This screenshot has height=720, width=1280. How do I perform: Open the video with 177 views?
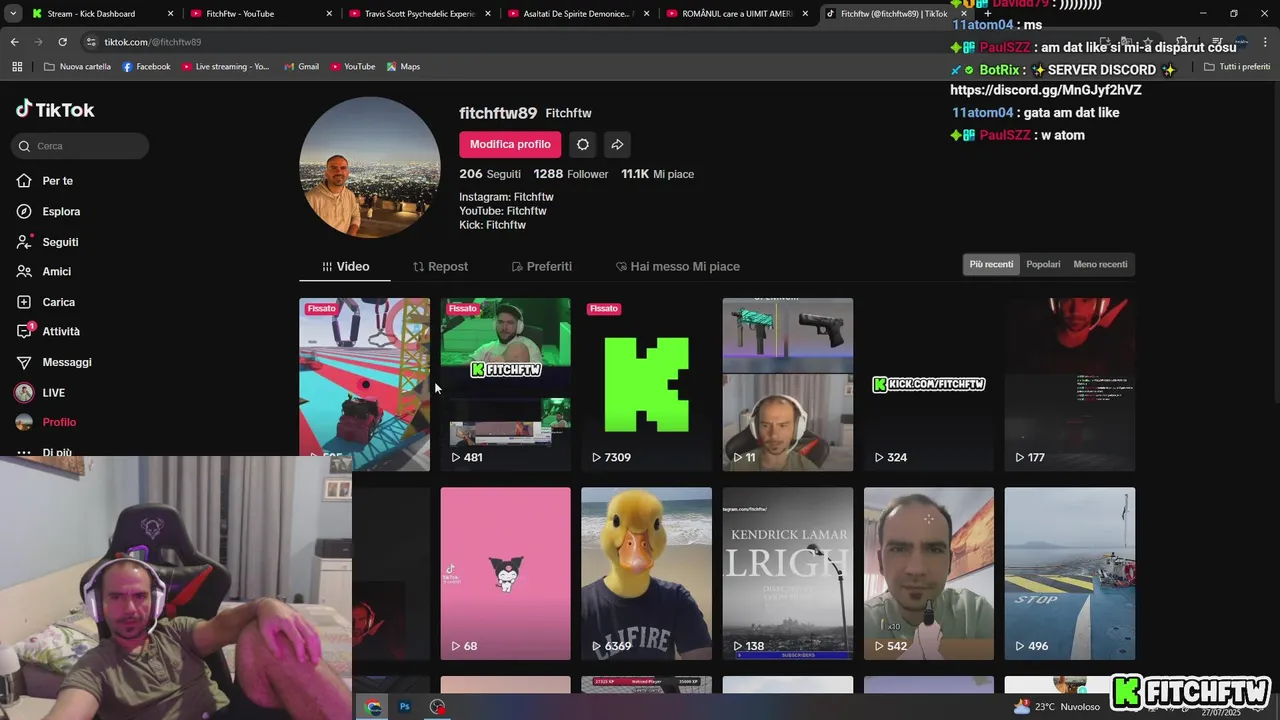tap(1070, 384)
